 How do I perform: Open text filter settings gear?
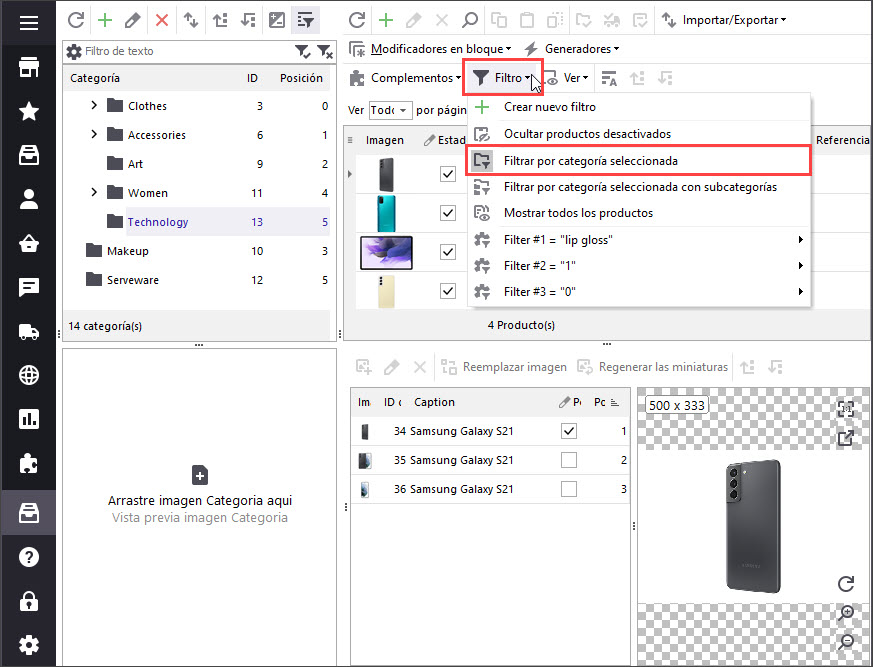pyautogui.click(x=73, y=52)
